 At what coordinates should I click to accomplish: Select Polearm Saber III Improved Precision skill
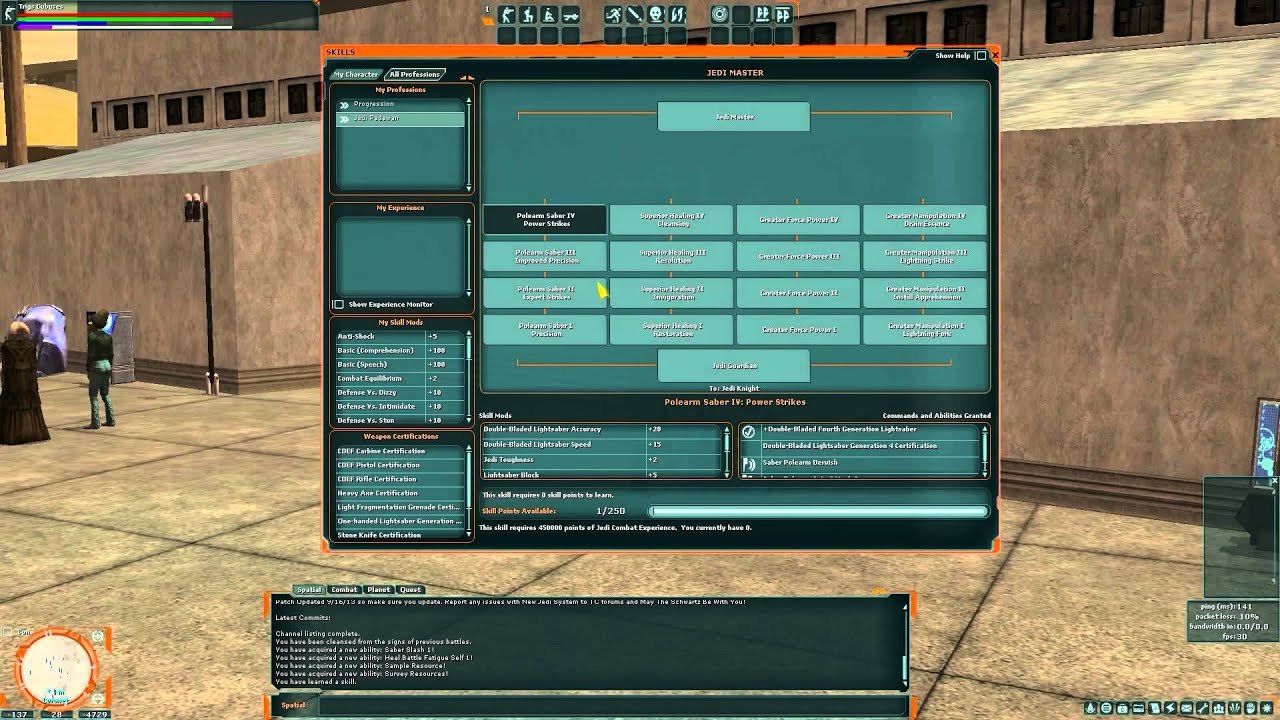545,256
